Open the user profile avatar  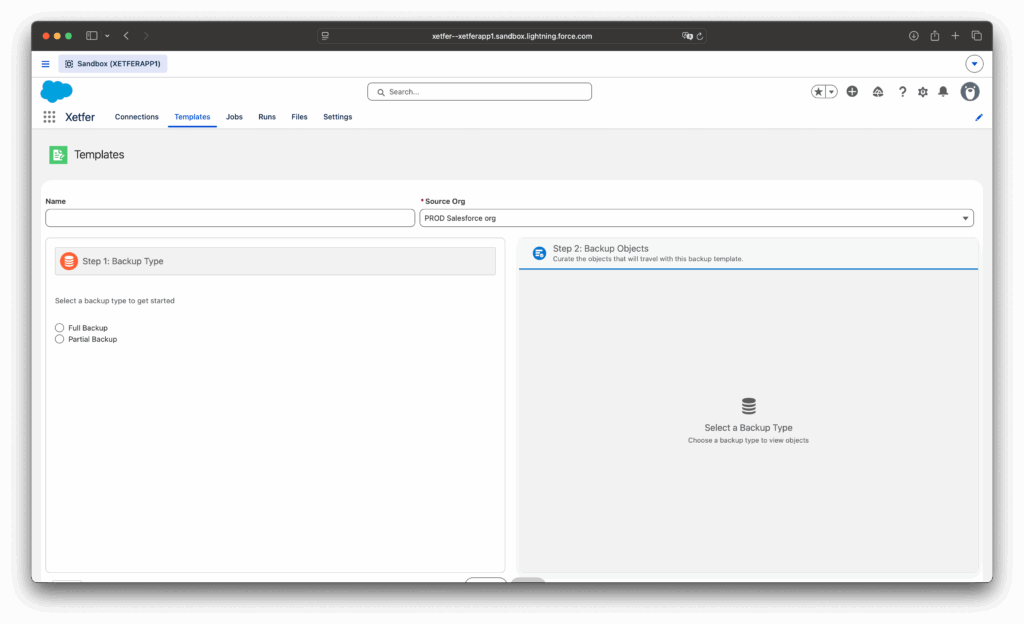click(970, 92)
